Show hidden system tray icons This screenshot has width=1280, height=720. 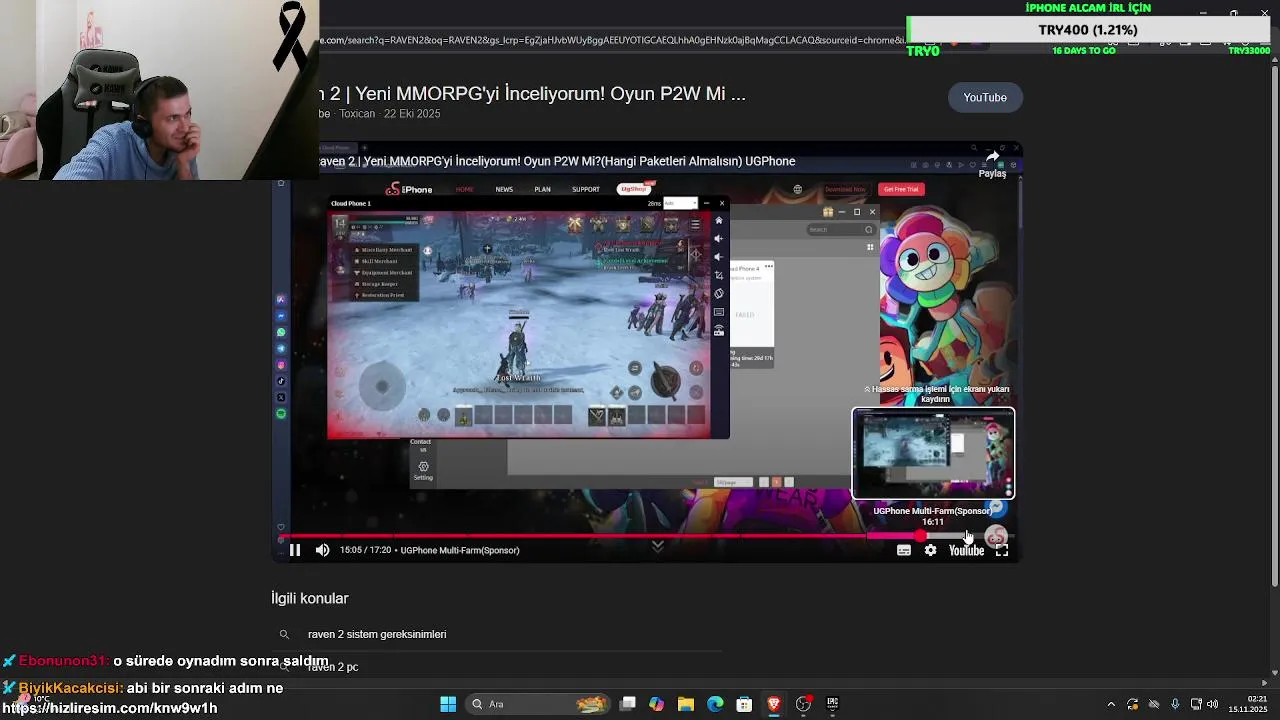point(1110,704)
